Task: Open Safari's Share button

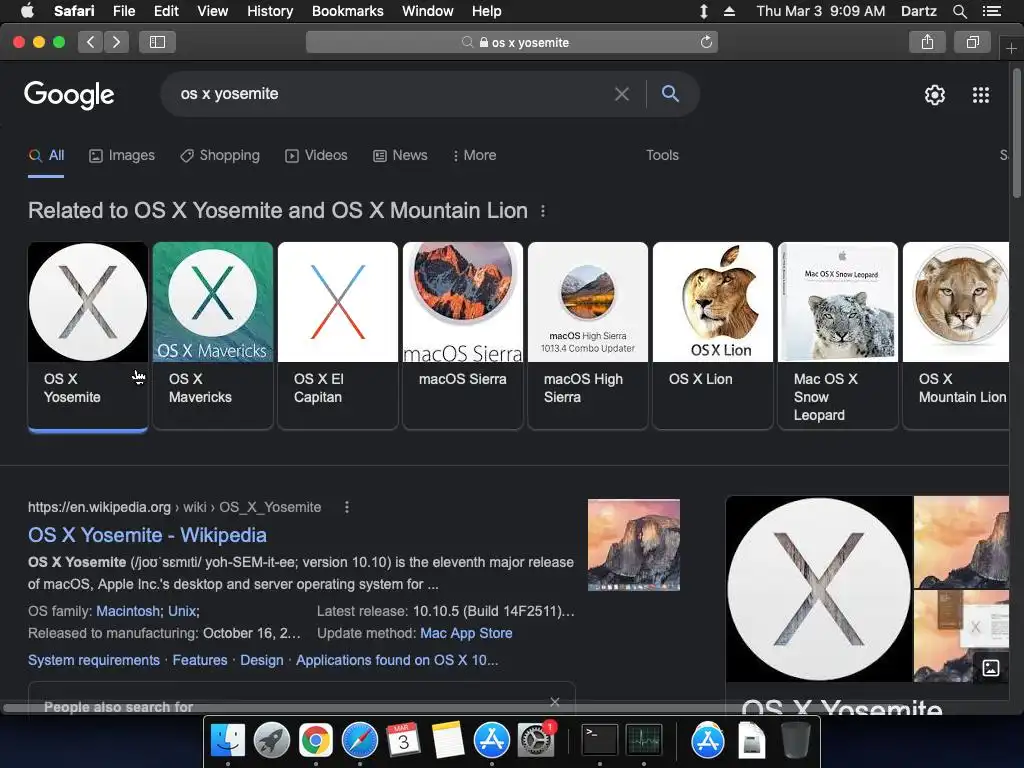Action: tap(927, 42)
